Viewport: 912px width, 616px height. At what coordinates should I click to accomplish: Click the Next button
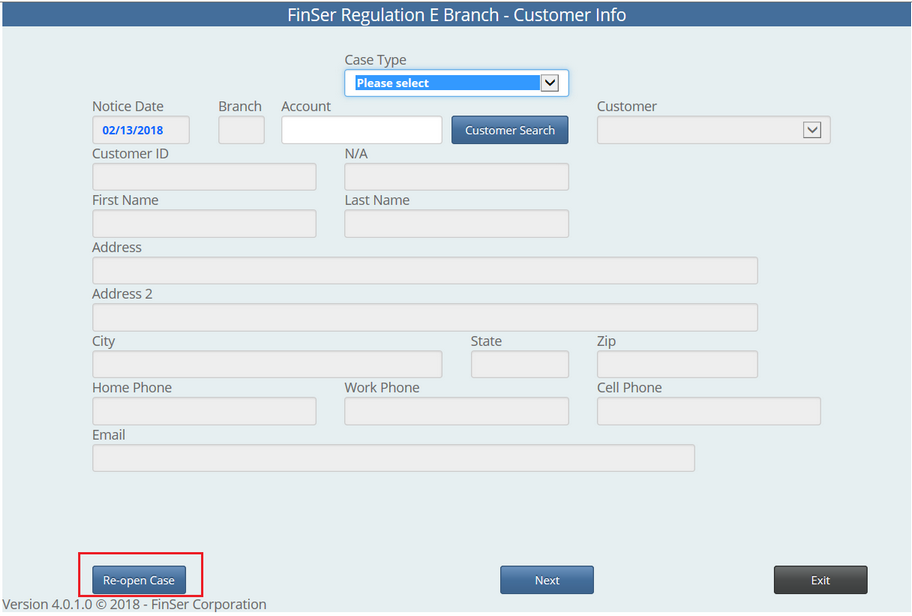pyautogui.click(x=546, y=580)
